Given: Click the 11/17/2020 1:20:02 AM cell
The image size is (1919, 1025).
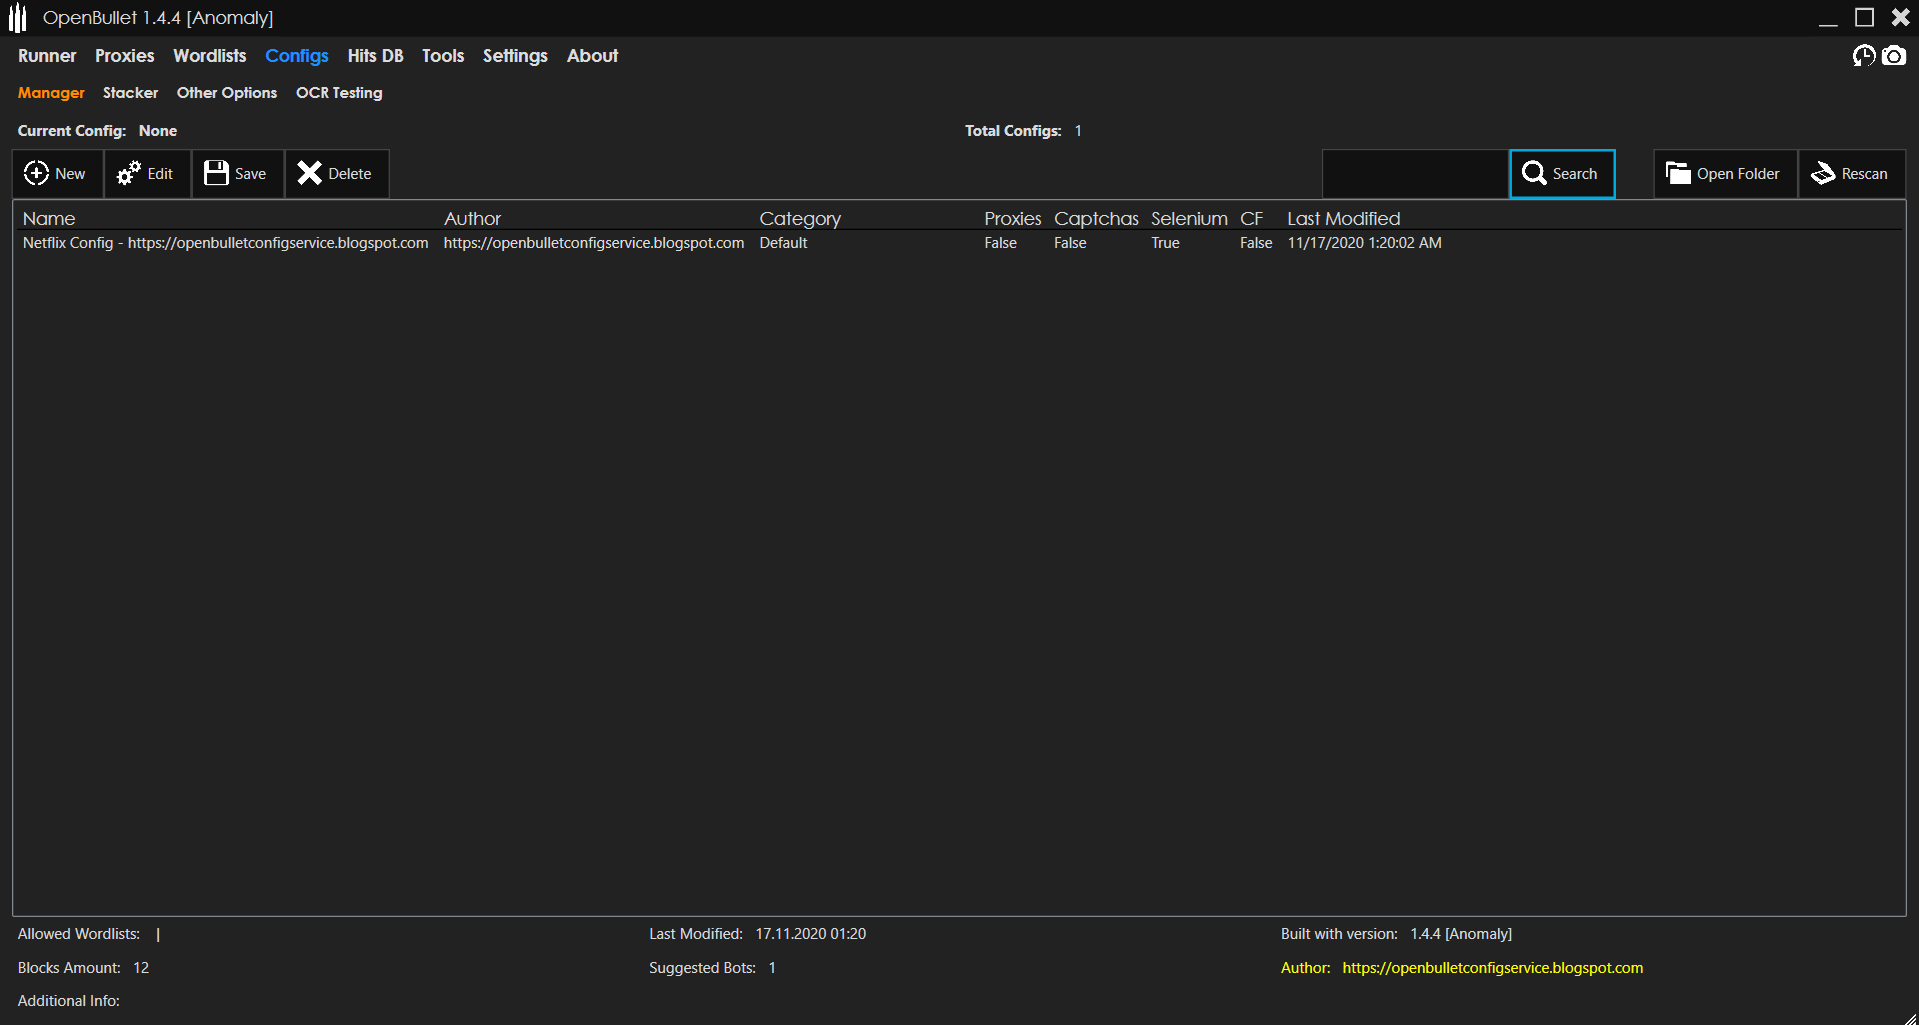Looking at the screenshot, I should [x=1365, y=243].
